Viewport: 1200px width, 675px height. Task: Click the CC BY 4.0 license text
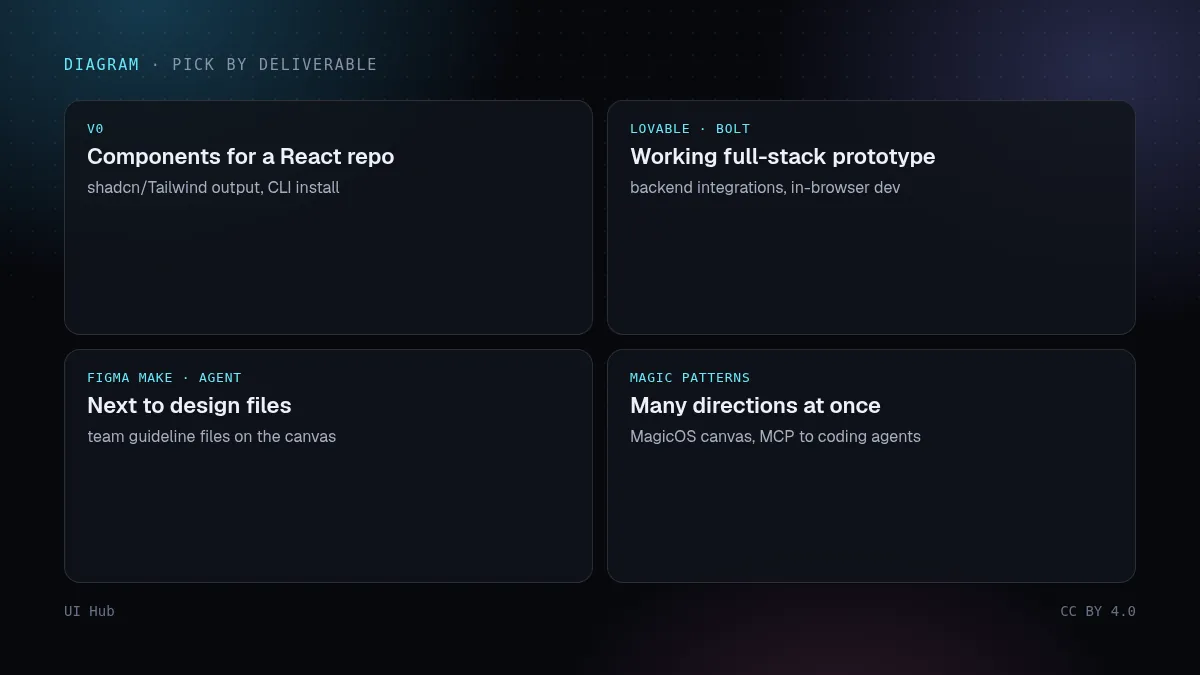[1098, 611]
